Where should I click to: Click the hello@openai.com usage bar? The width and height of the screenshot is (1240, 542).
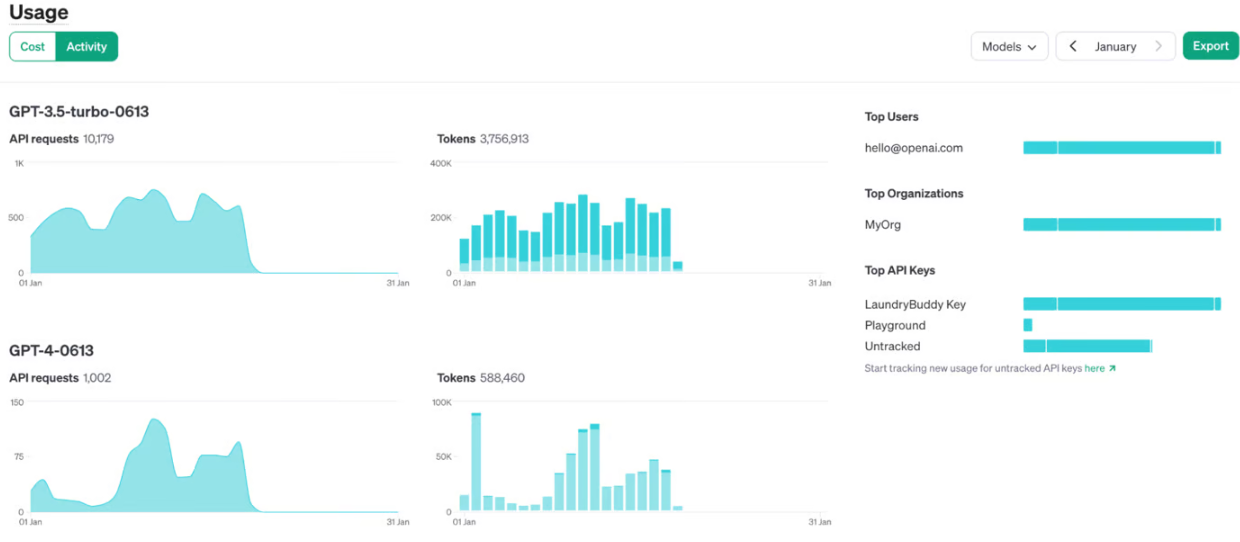click(1122, 148)
